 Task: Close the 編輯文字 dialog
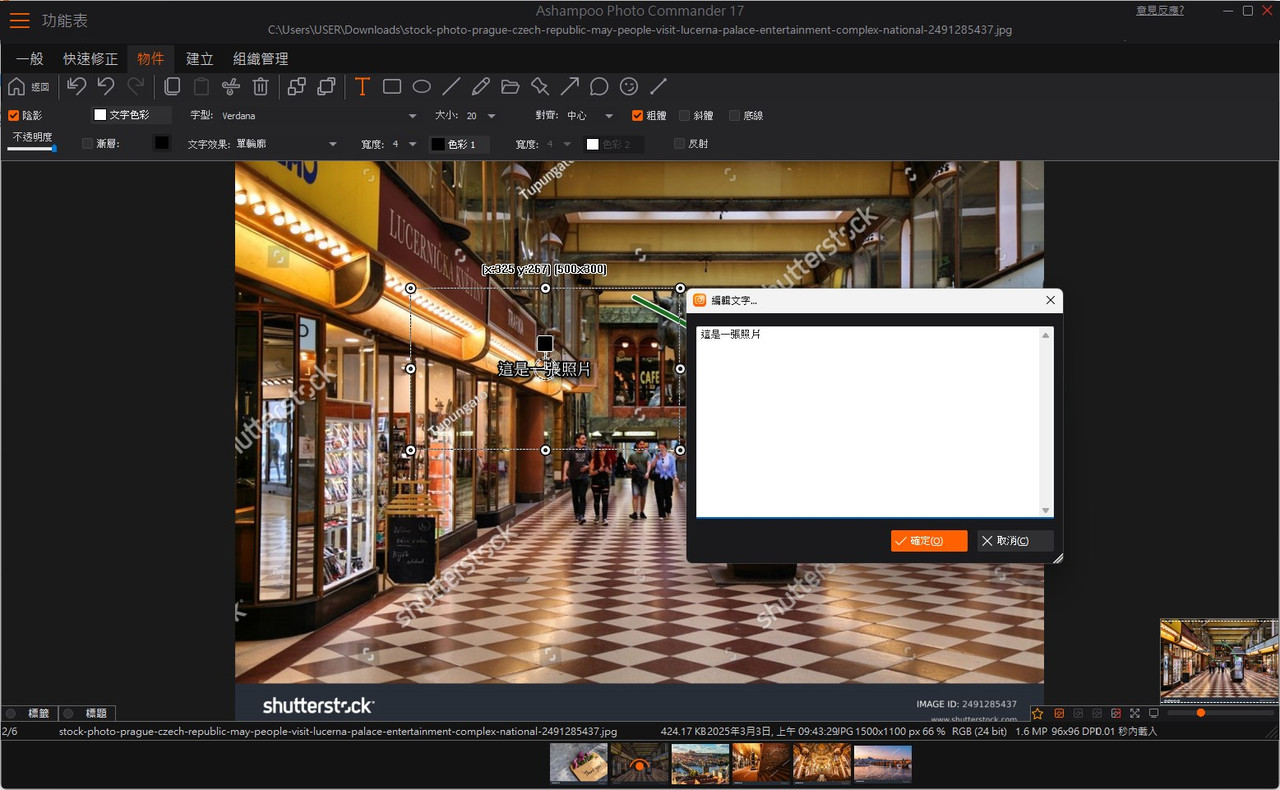pyautogui.click(x=1050, y=300)
